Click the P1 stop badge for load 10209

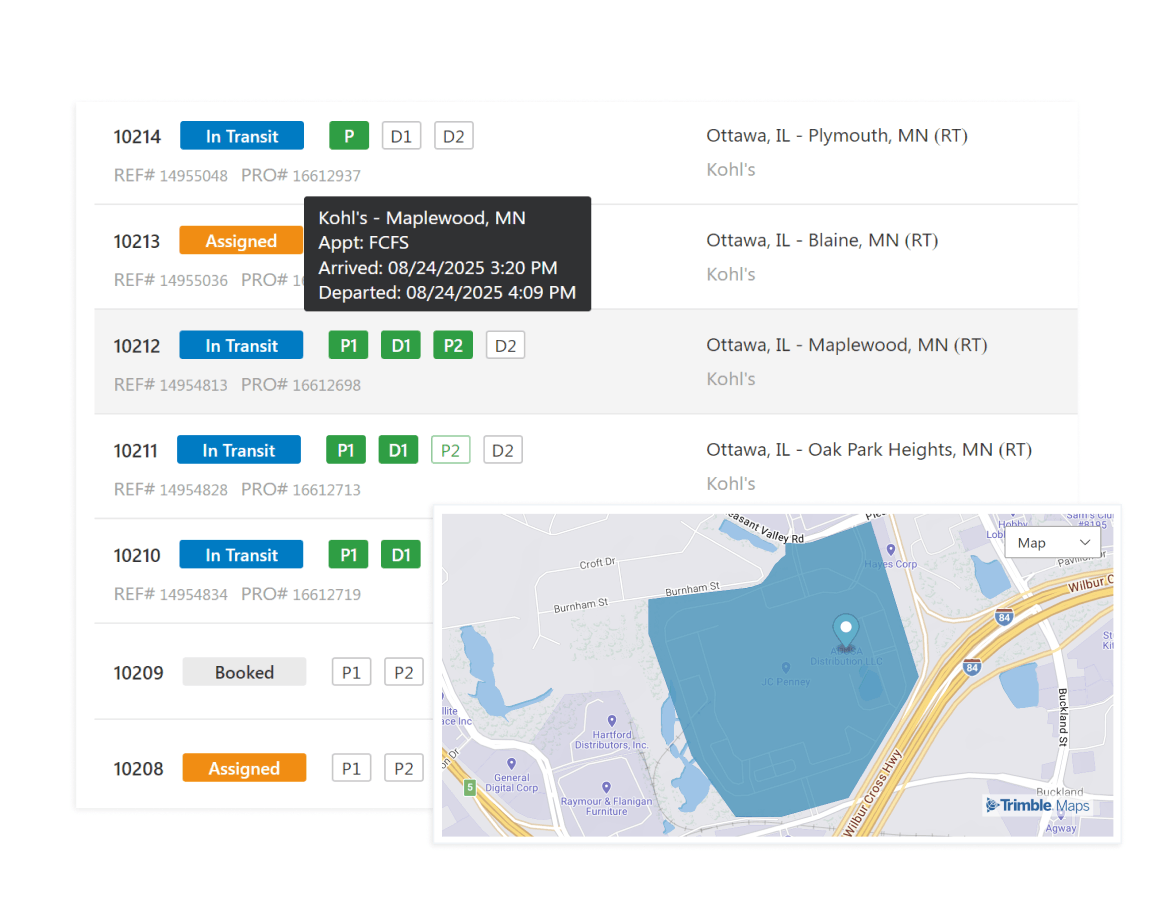pos(351,672)
